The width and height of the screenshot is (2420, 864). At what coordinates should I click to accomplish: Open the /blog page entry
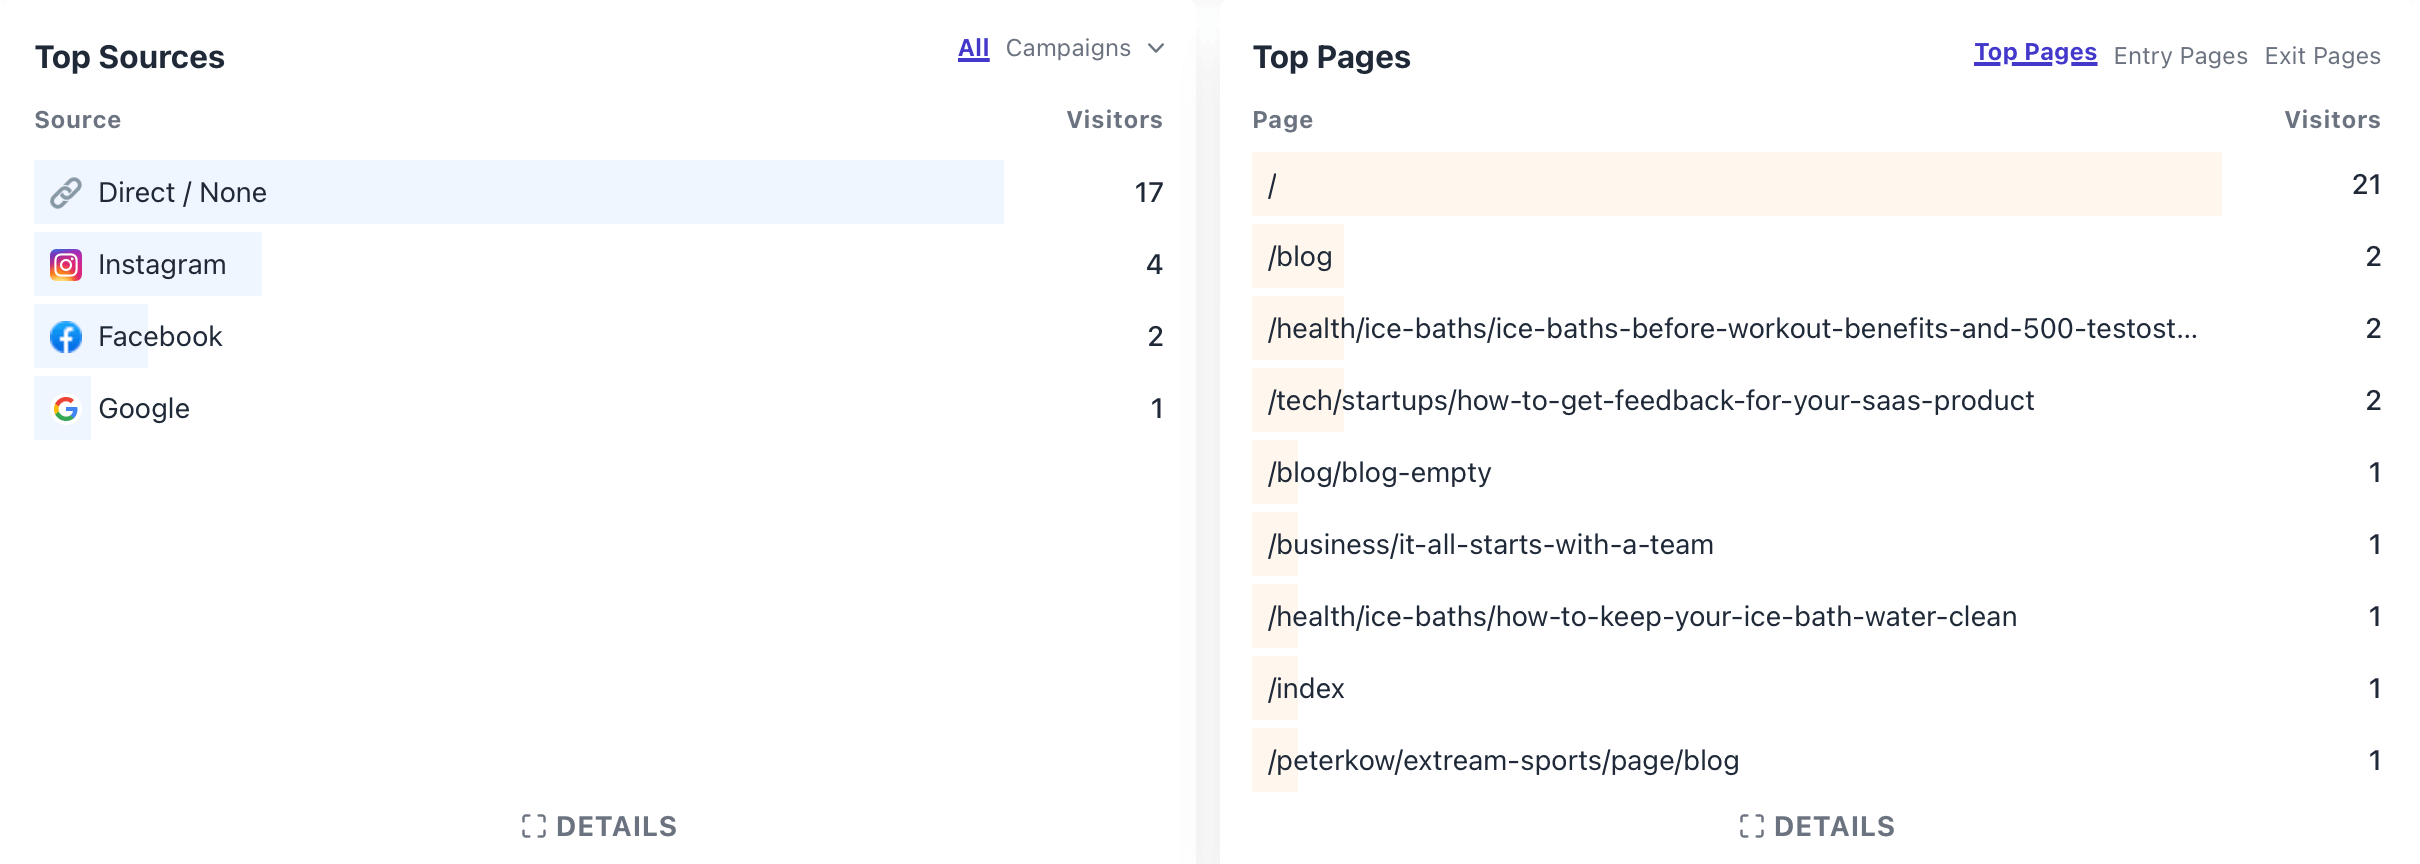(1300, 257)
